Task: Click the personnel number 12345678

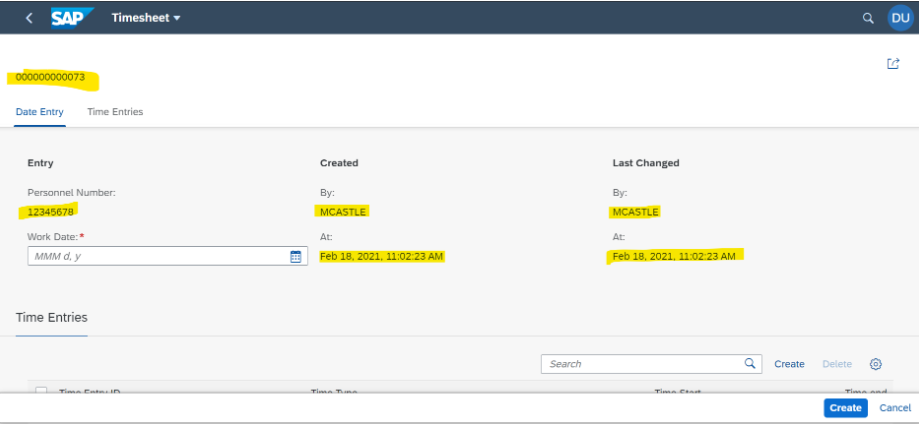Action: [53, 212]
